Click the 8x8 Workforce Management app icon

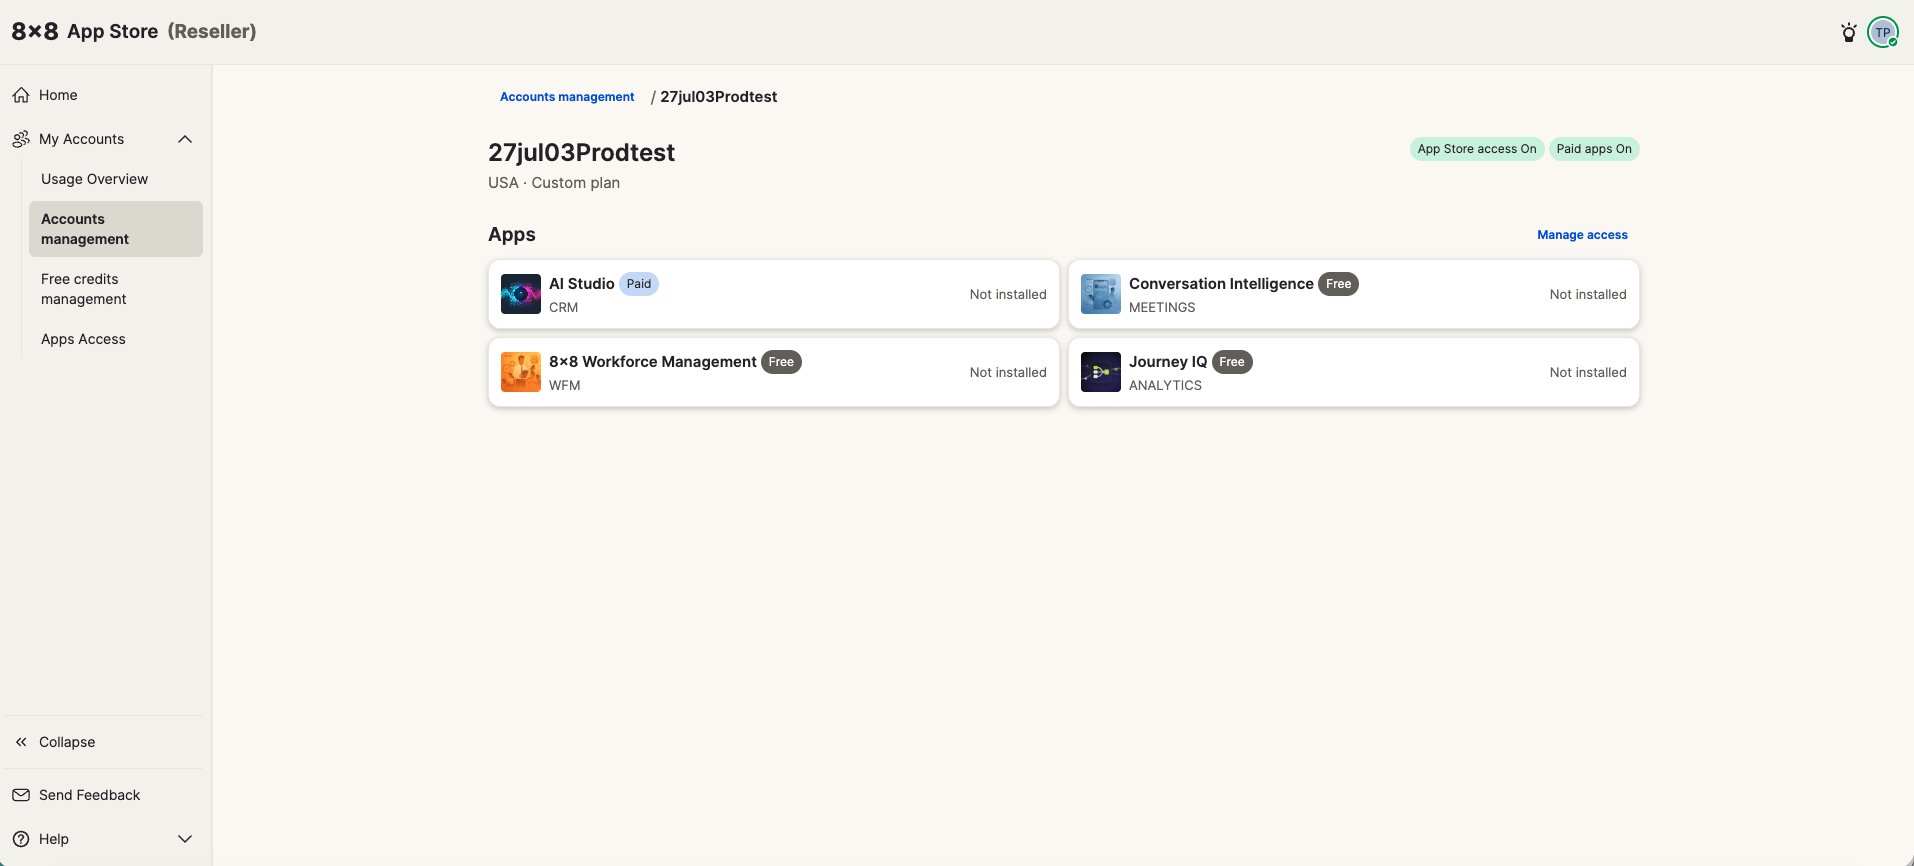coord(521,372)
